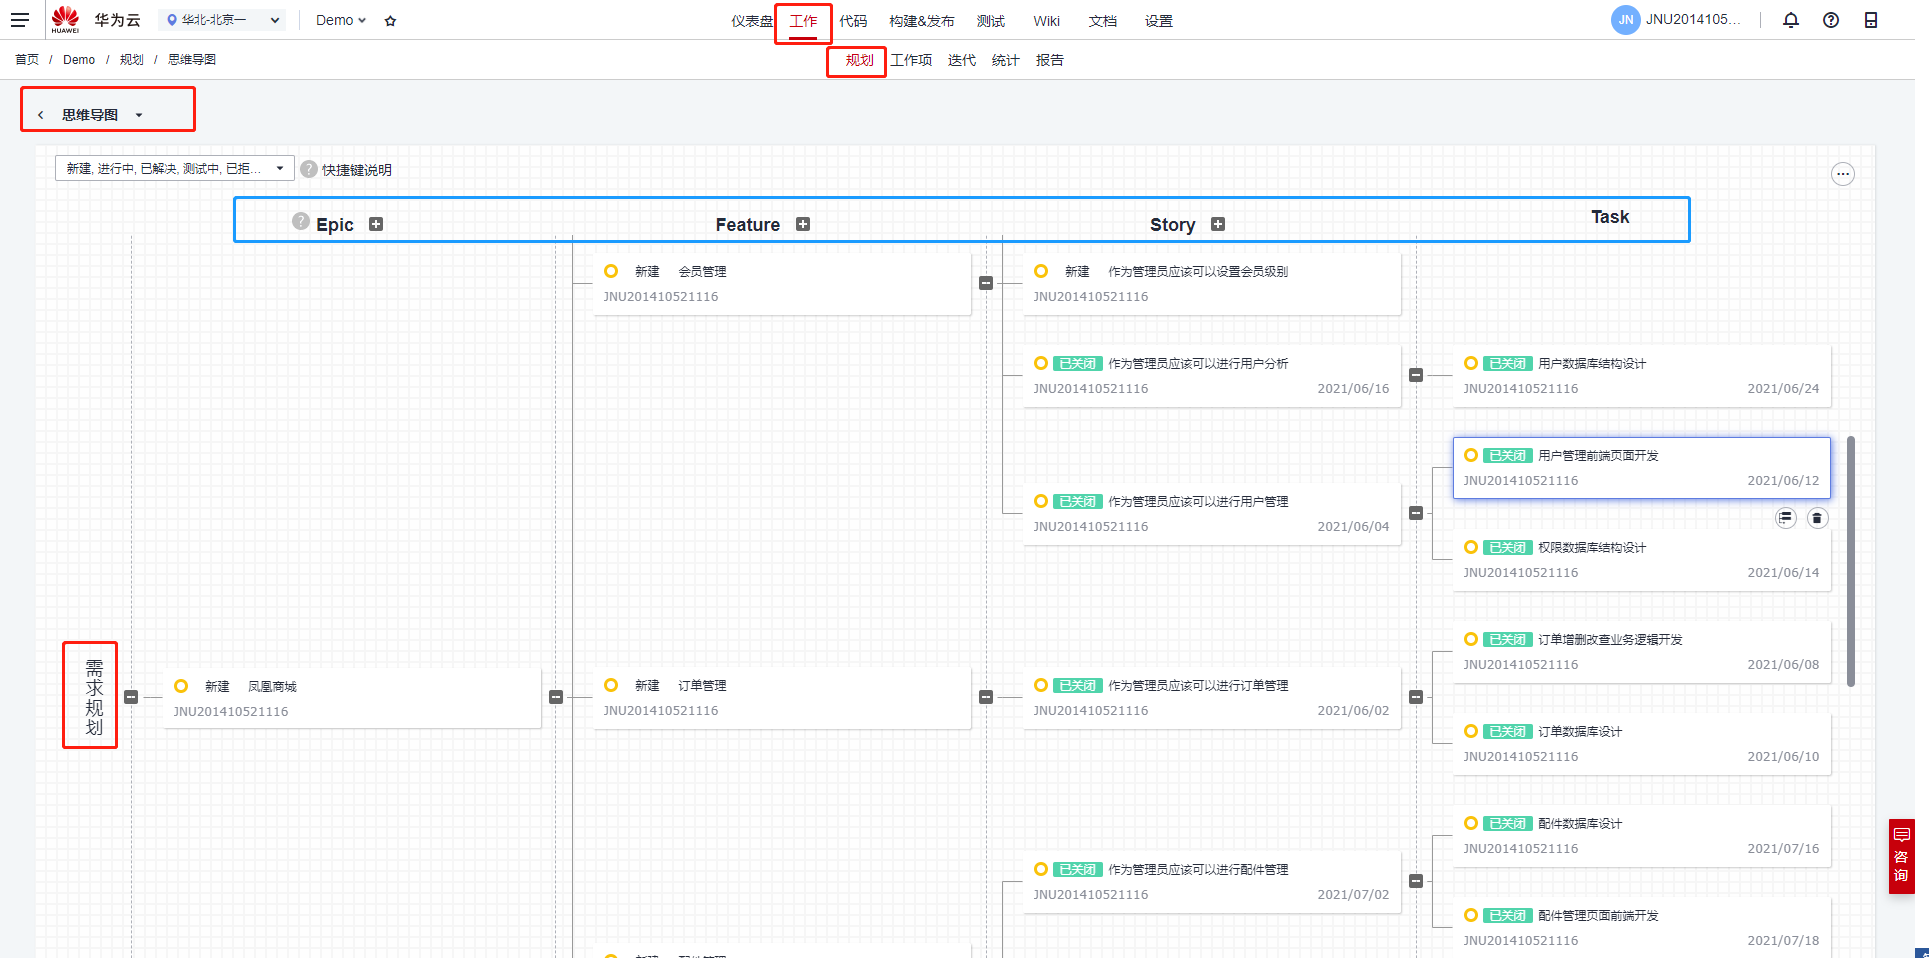Add a new Feature with plus icon
Screen dimensions: 1929x958
point(803,224)
